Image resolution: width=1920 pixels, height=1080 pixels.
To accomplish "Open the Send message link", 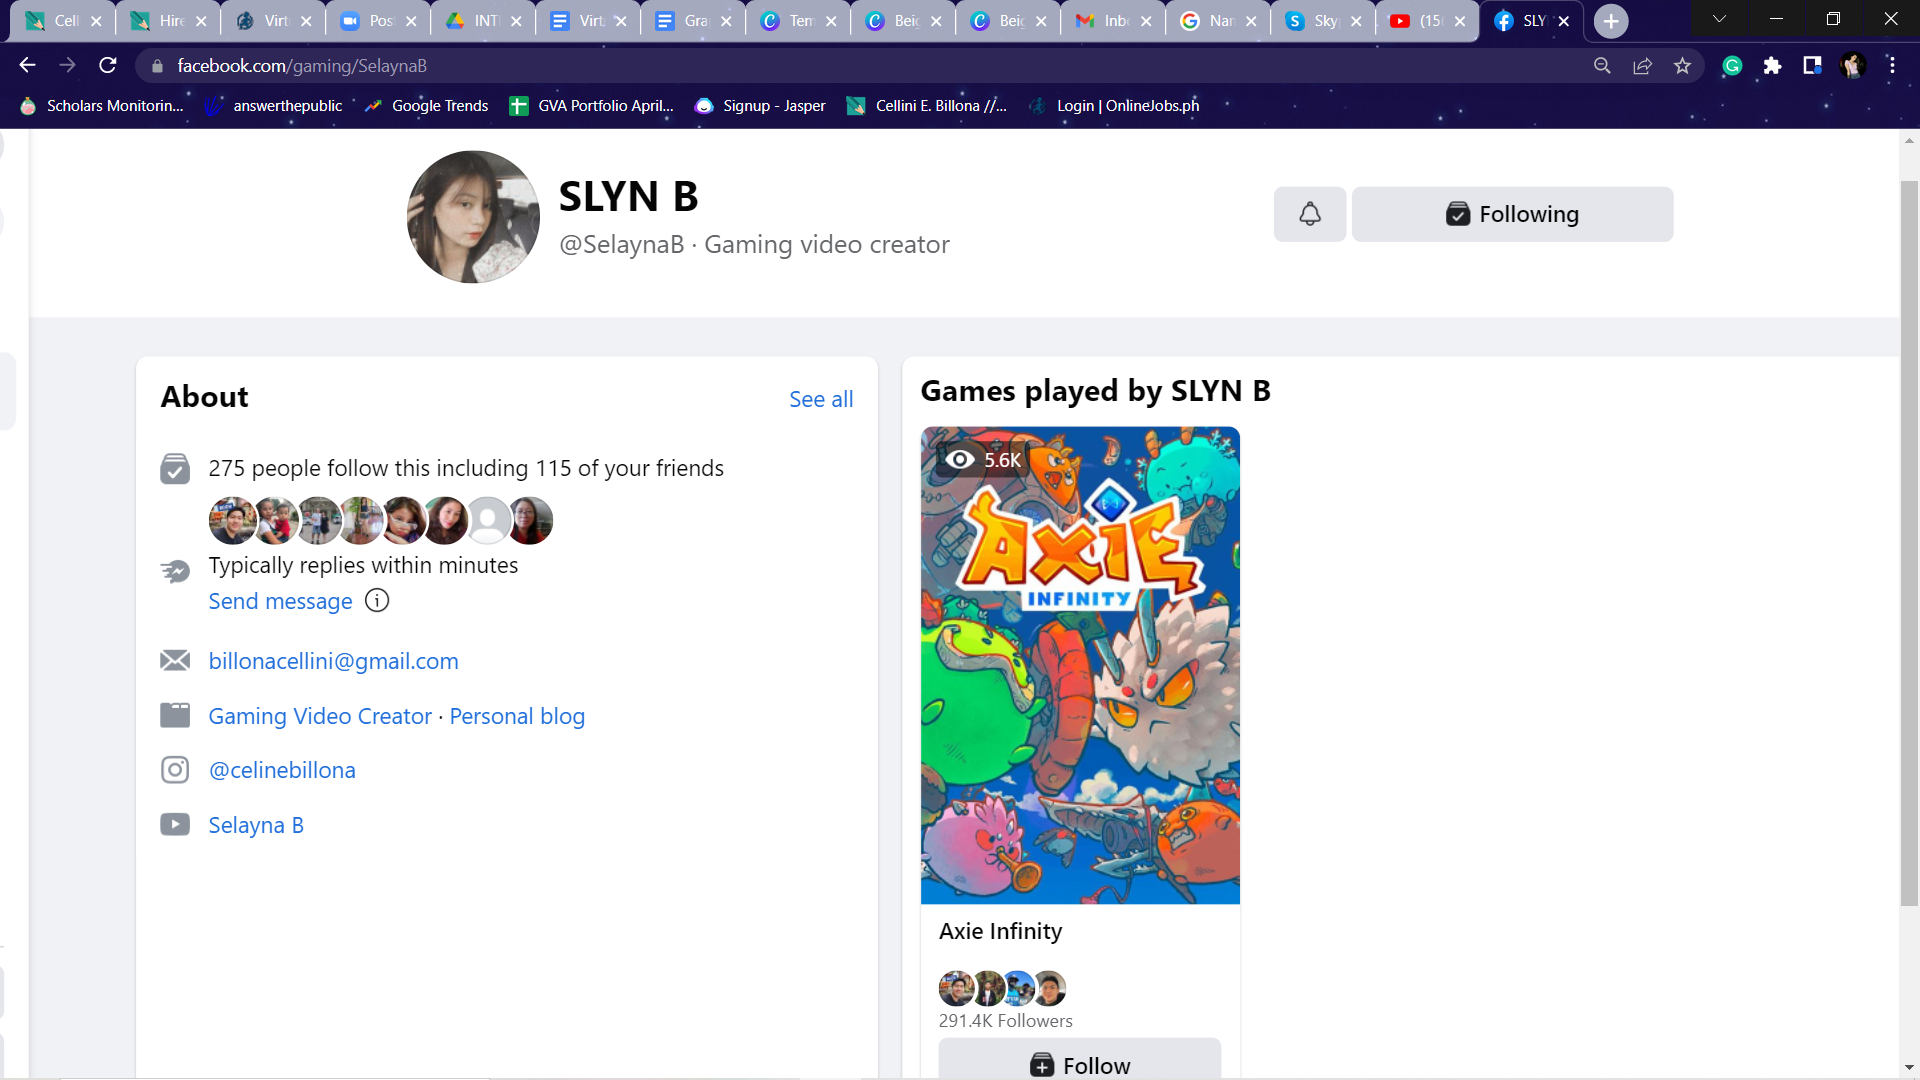I will click(x=280, y=601).
